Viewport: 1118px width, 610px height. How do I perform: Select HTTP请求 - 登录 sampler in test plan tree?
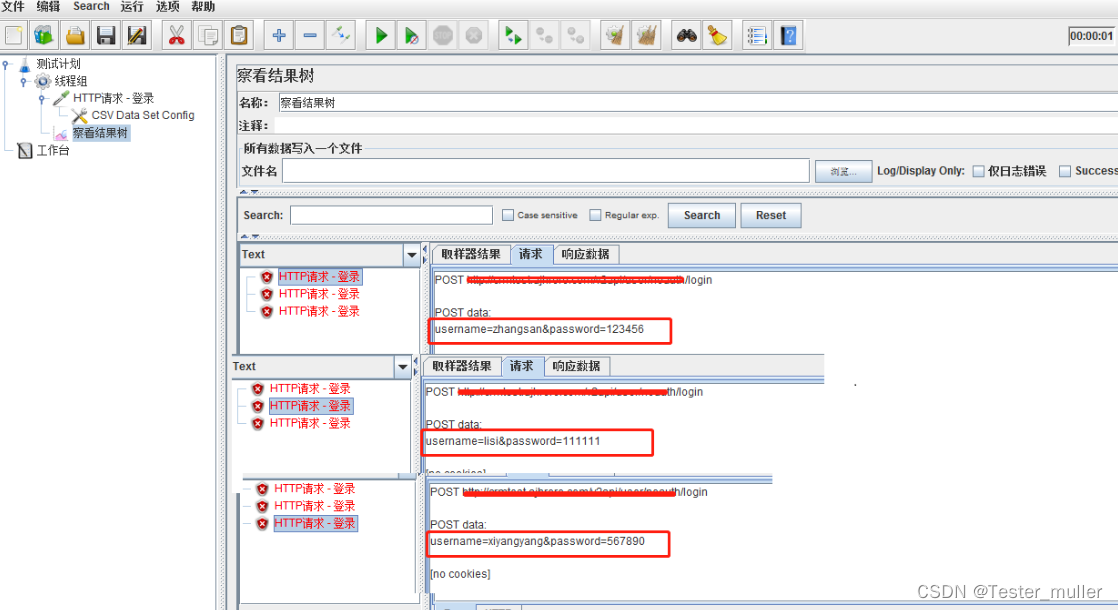click(113, 98)
